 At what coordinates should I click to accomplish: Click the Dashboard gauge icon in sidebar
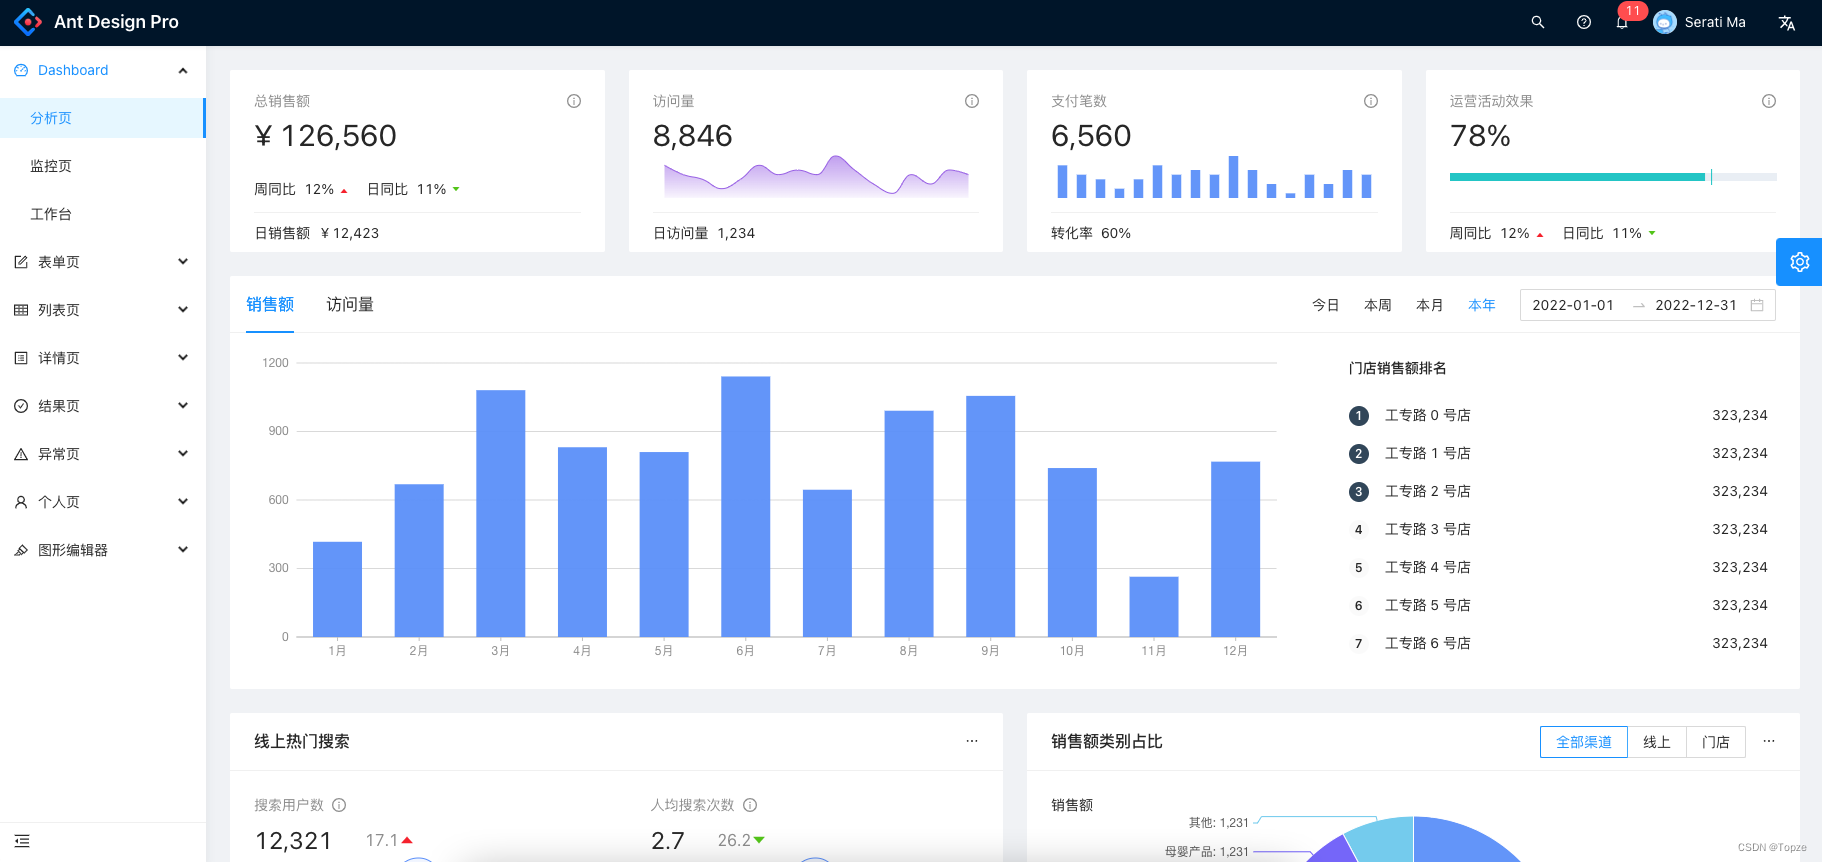(21, 70)
